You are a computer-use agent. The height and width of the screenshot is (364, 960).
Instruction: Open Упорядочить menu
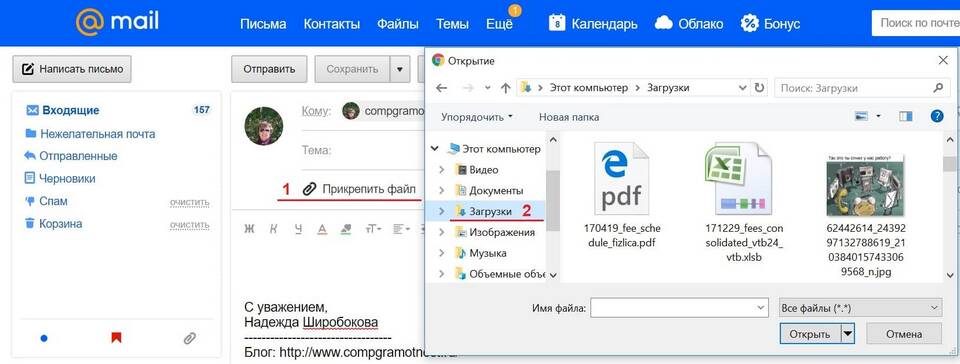[477, 117]
